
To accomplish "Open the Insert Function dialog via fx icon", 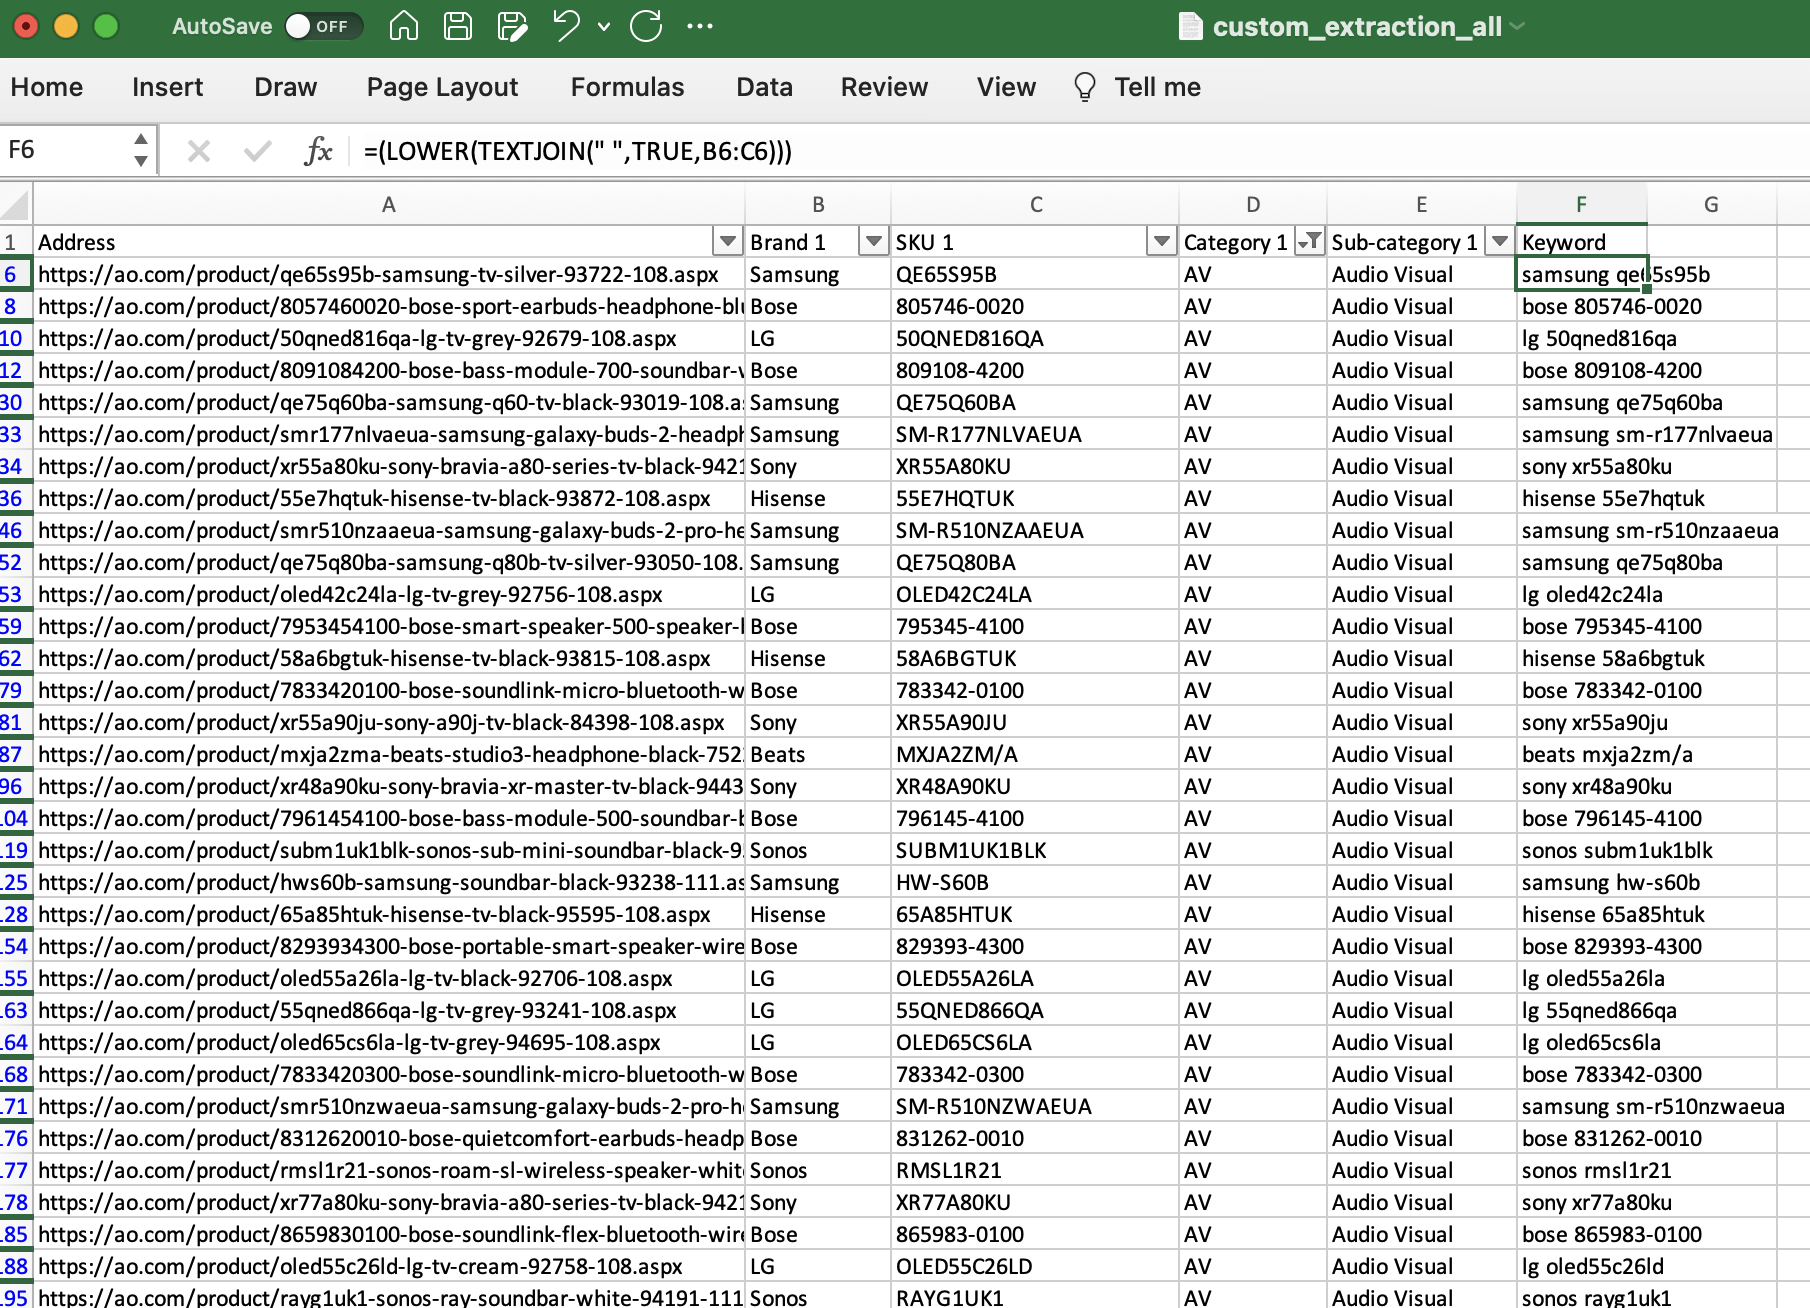I will [317, 150].
